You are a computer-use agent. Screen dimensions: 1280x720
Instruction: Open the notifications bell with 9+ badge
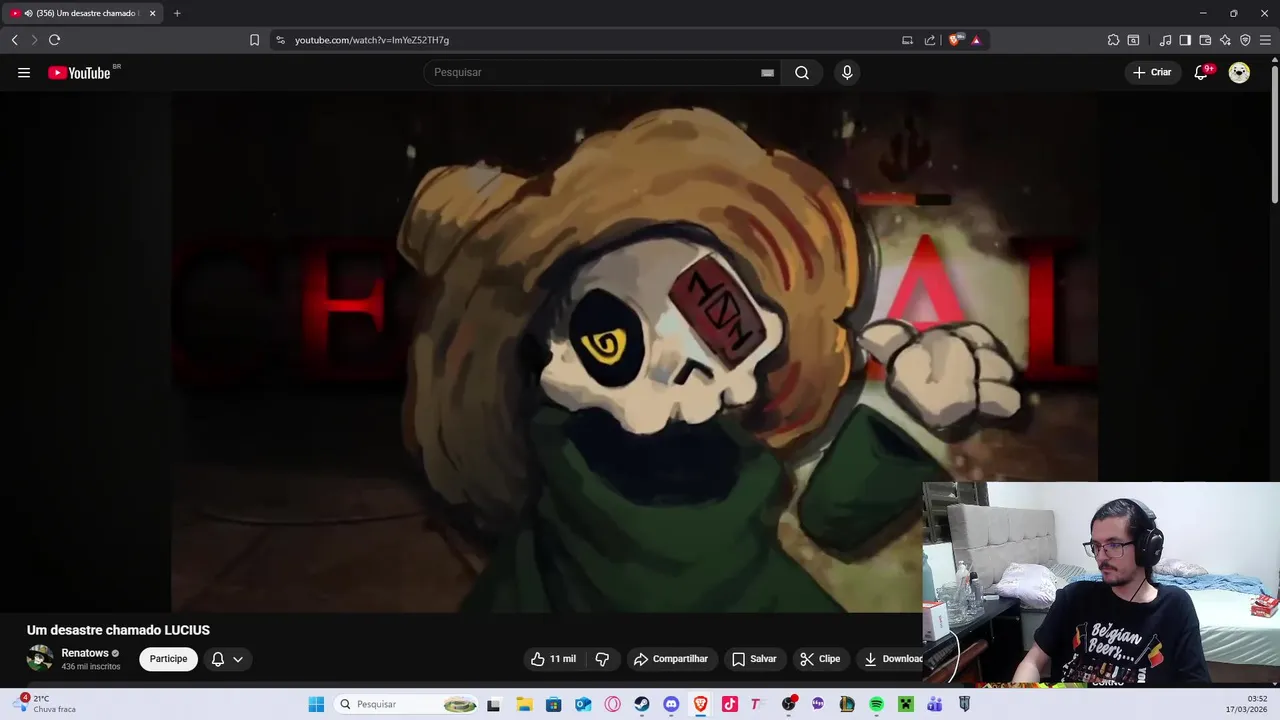[1201, 72]
